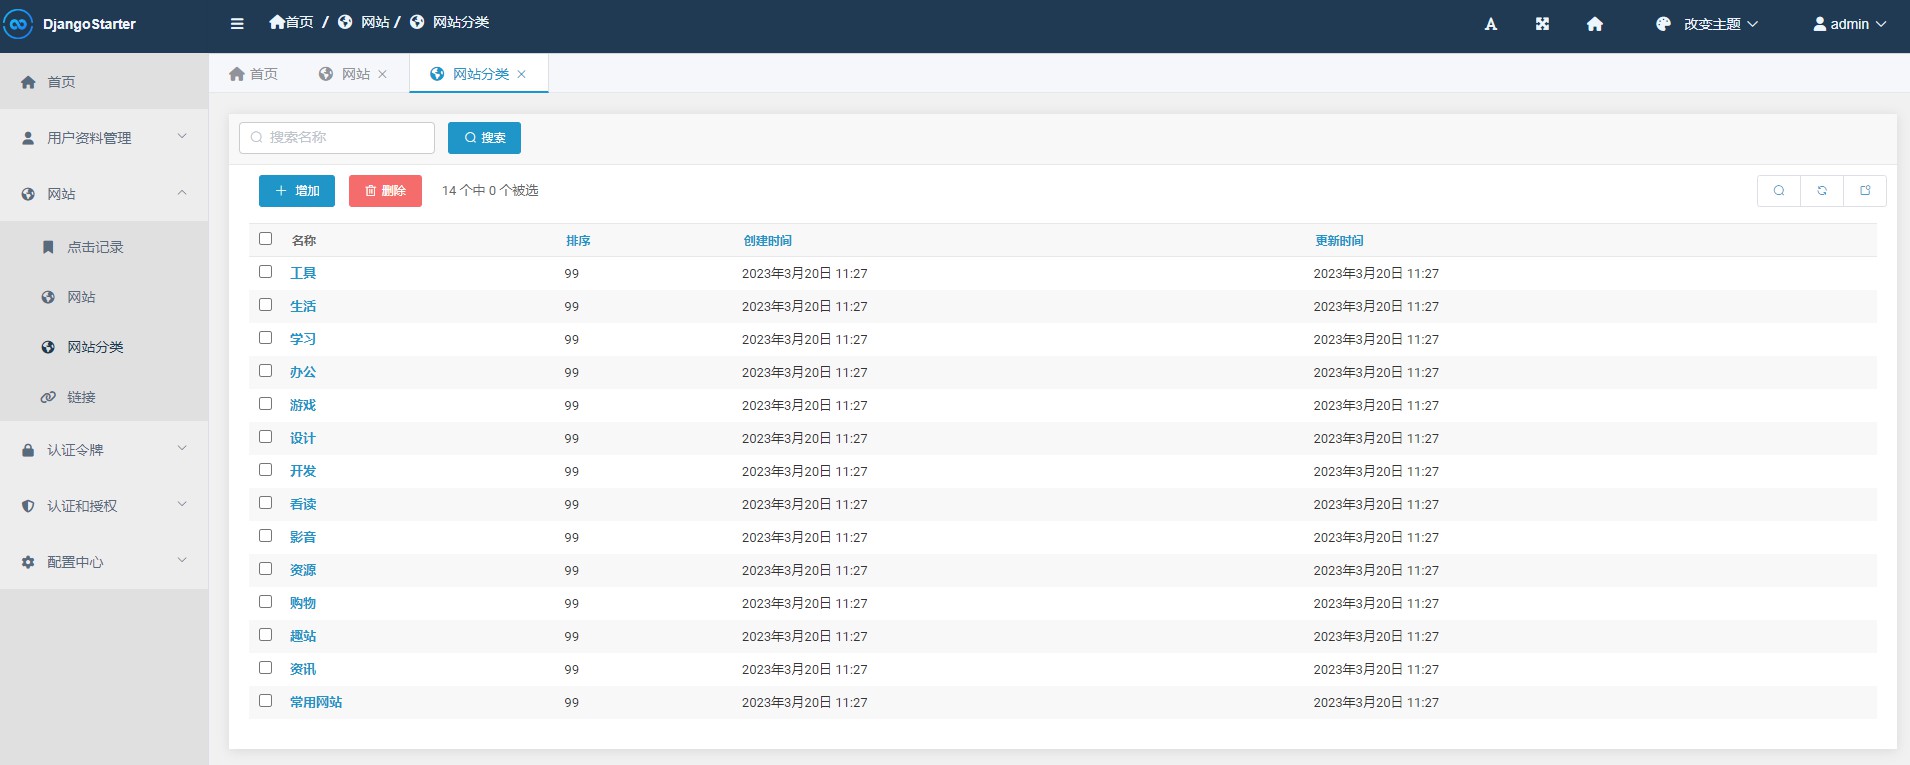1910x765 pixels.
Task: Switch to the 网站 tab
Action: coord(353,74)
